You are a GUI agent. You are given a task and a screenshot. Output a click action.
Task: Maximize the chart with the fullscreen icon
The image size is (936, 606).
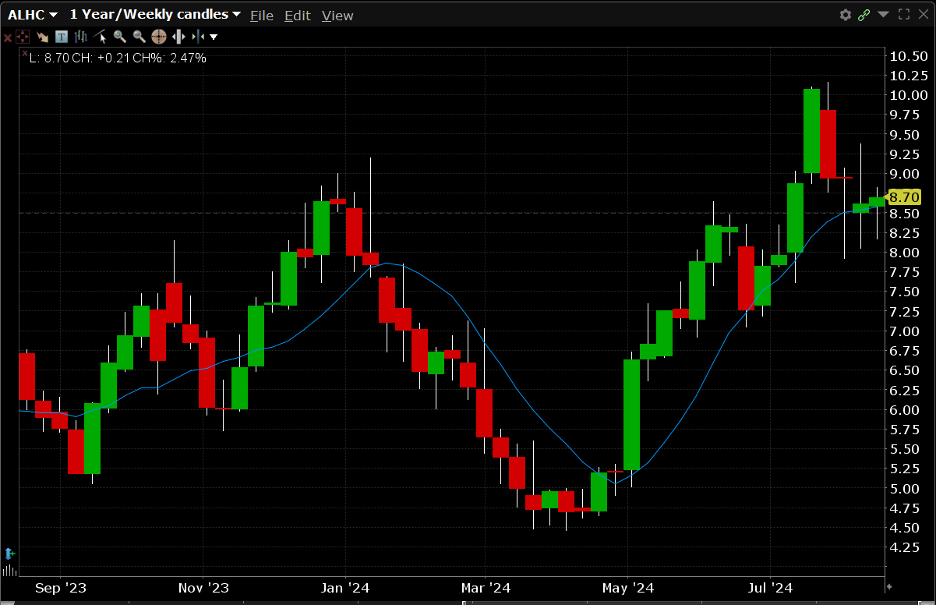[x=904, y=14]
